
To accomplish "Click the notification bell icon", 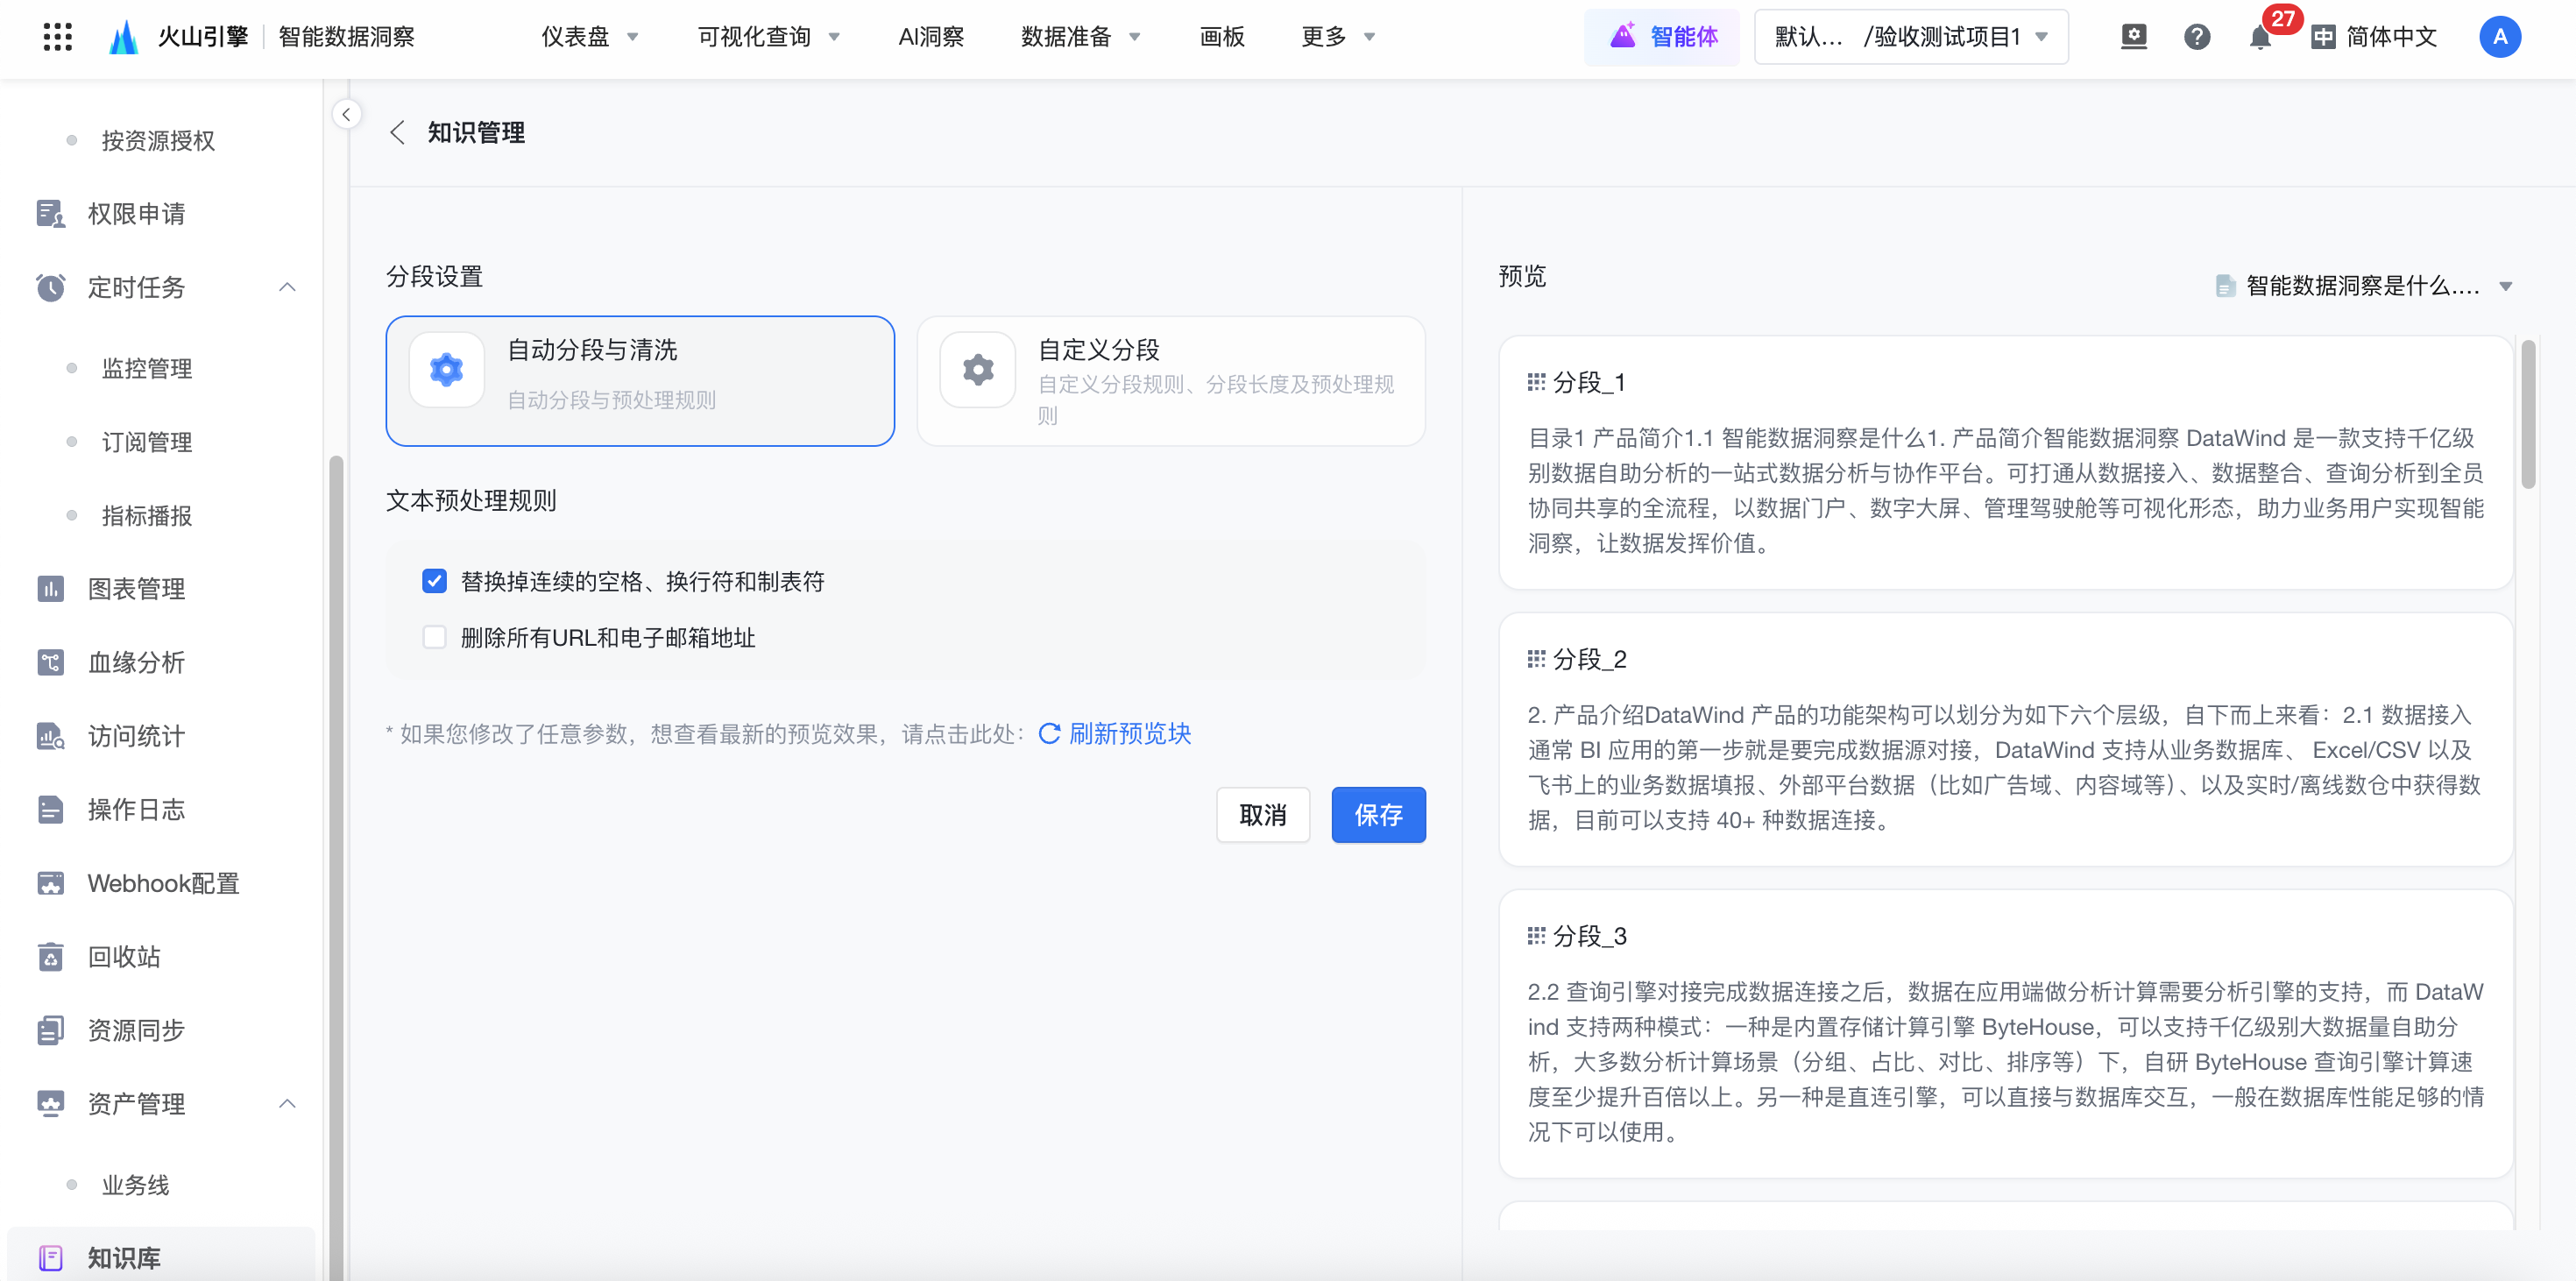I will 2259,38.
